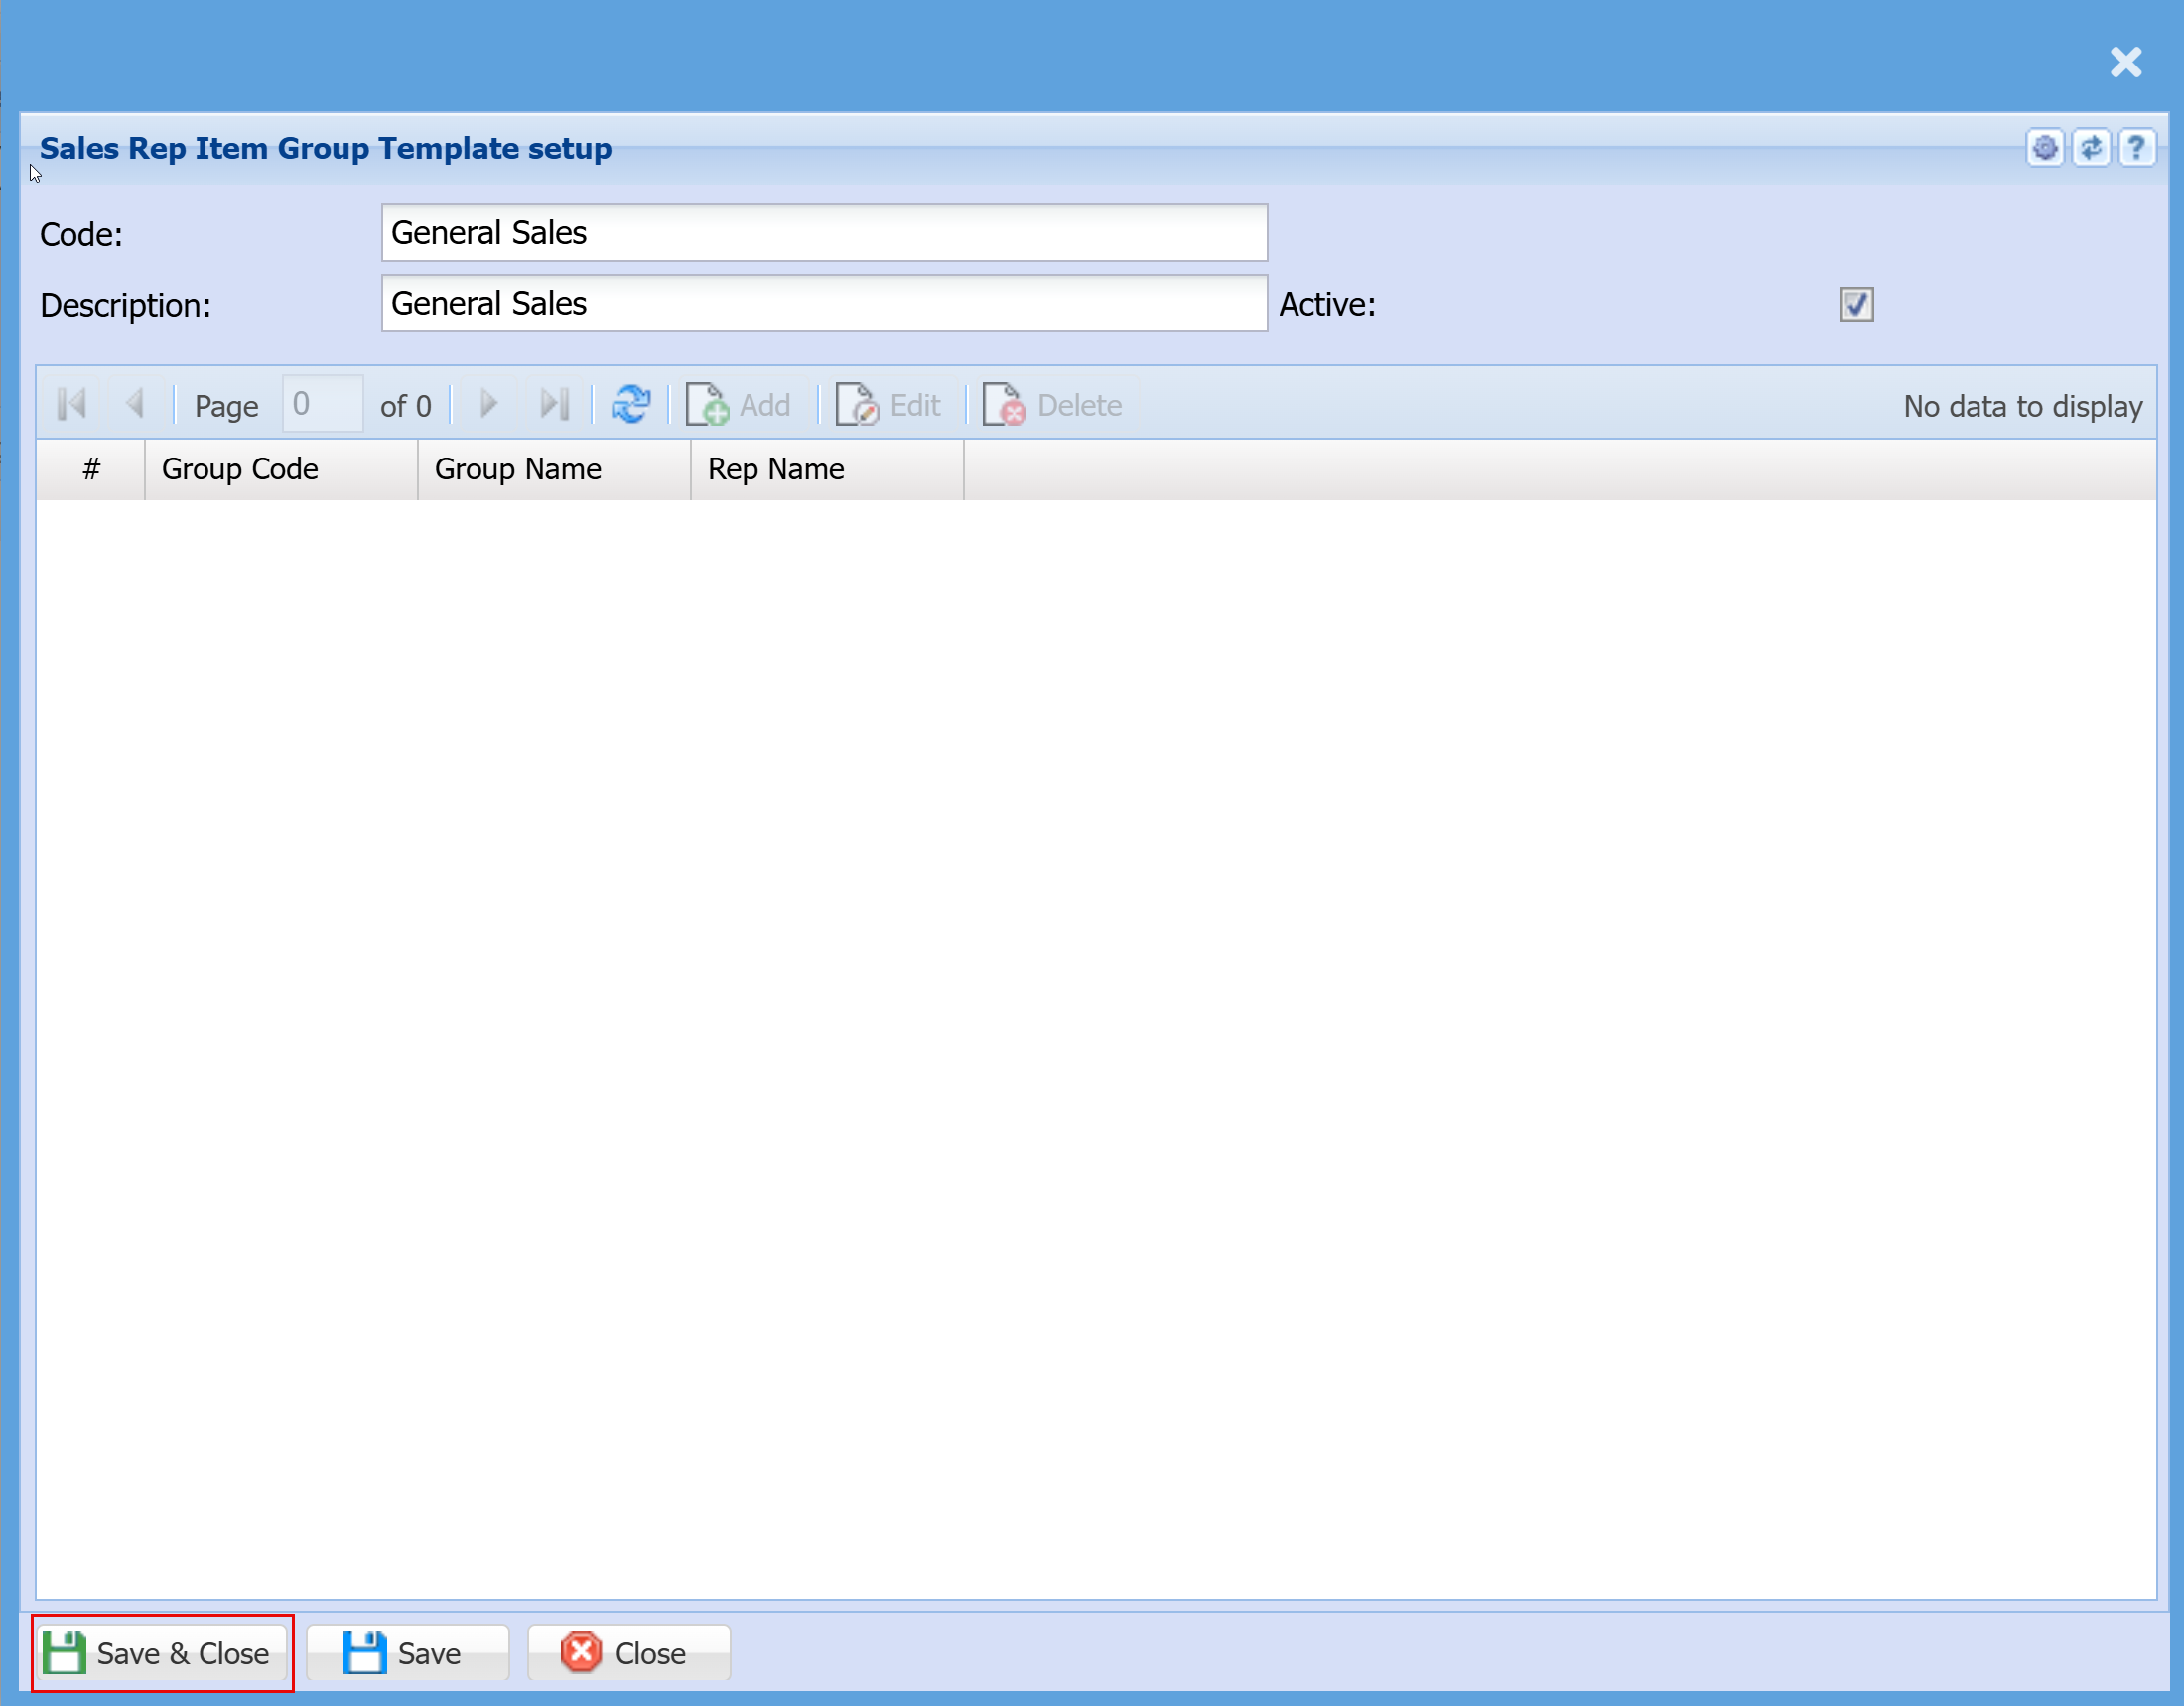2184x1706 pixels.
Task: Click into the Code text field
Action: [x=824, y=233]
